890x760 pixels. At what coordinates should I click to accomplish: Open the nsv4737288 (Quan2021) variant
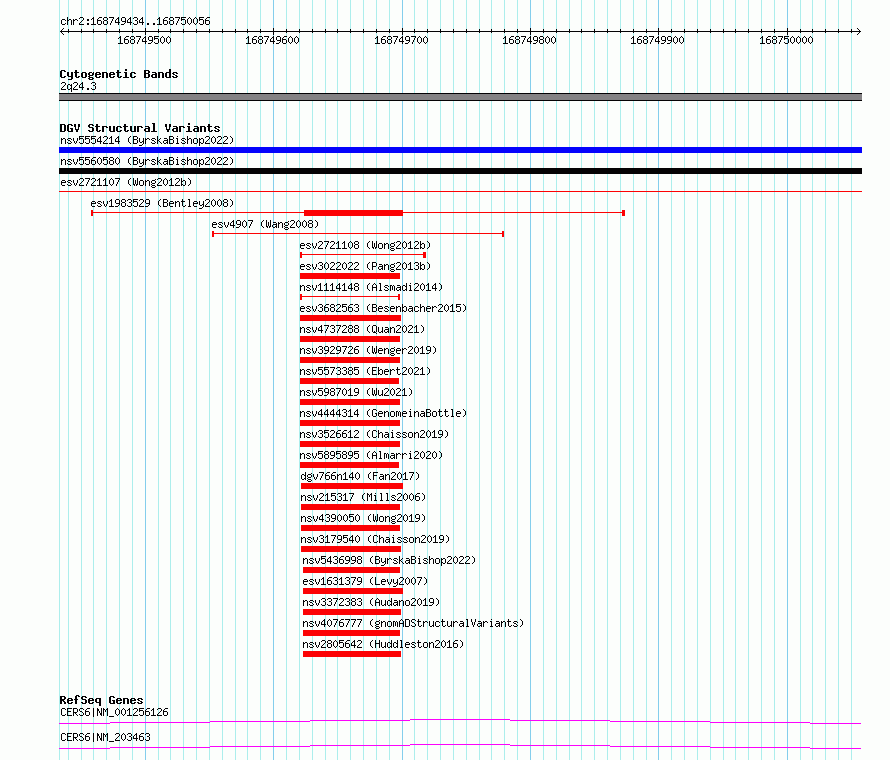coord(362,329)
